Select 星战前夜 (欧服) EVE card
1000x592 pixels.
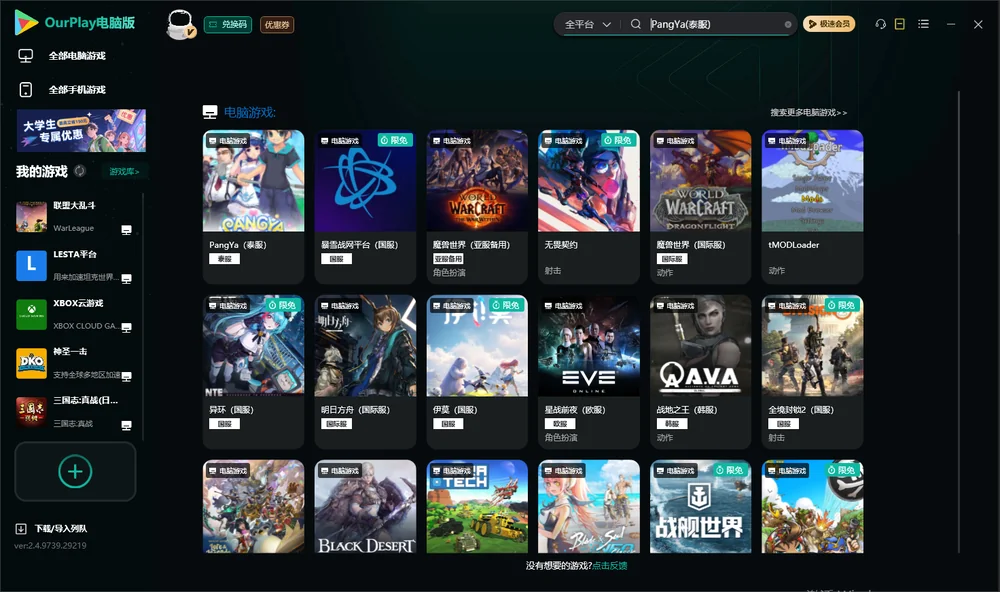[x=589, y=372]
